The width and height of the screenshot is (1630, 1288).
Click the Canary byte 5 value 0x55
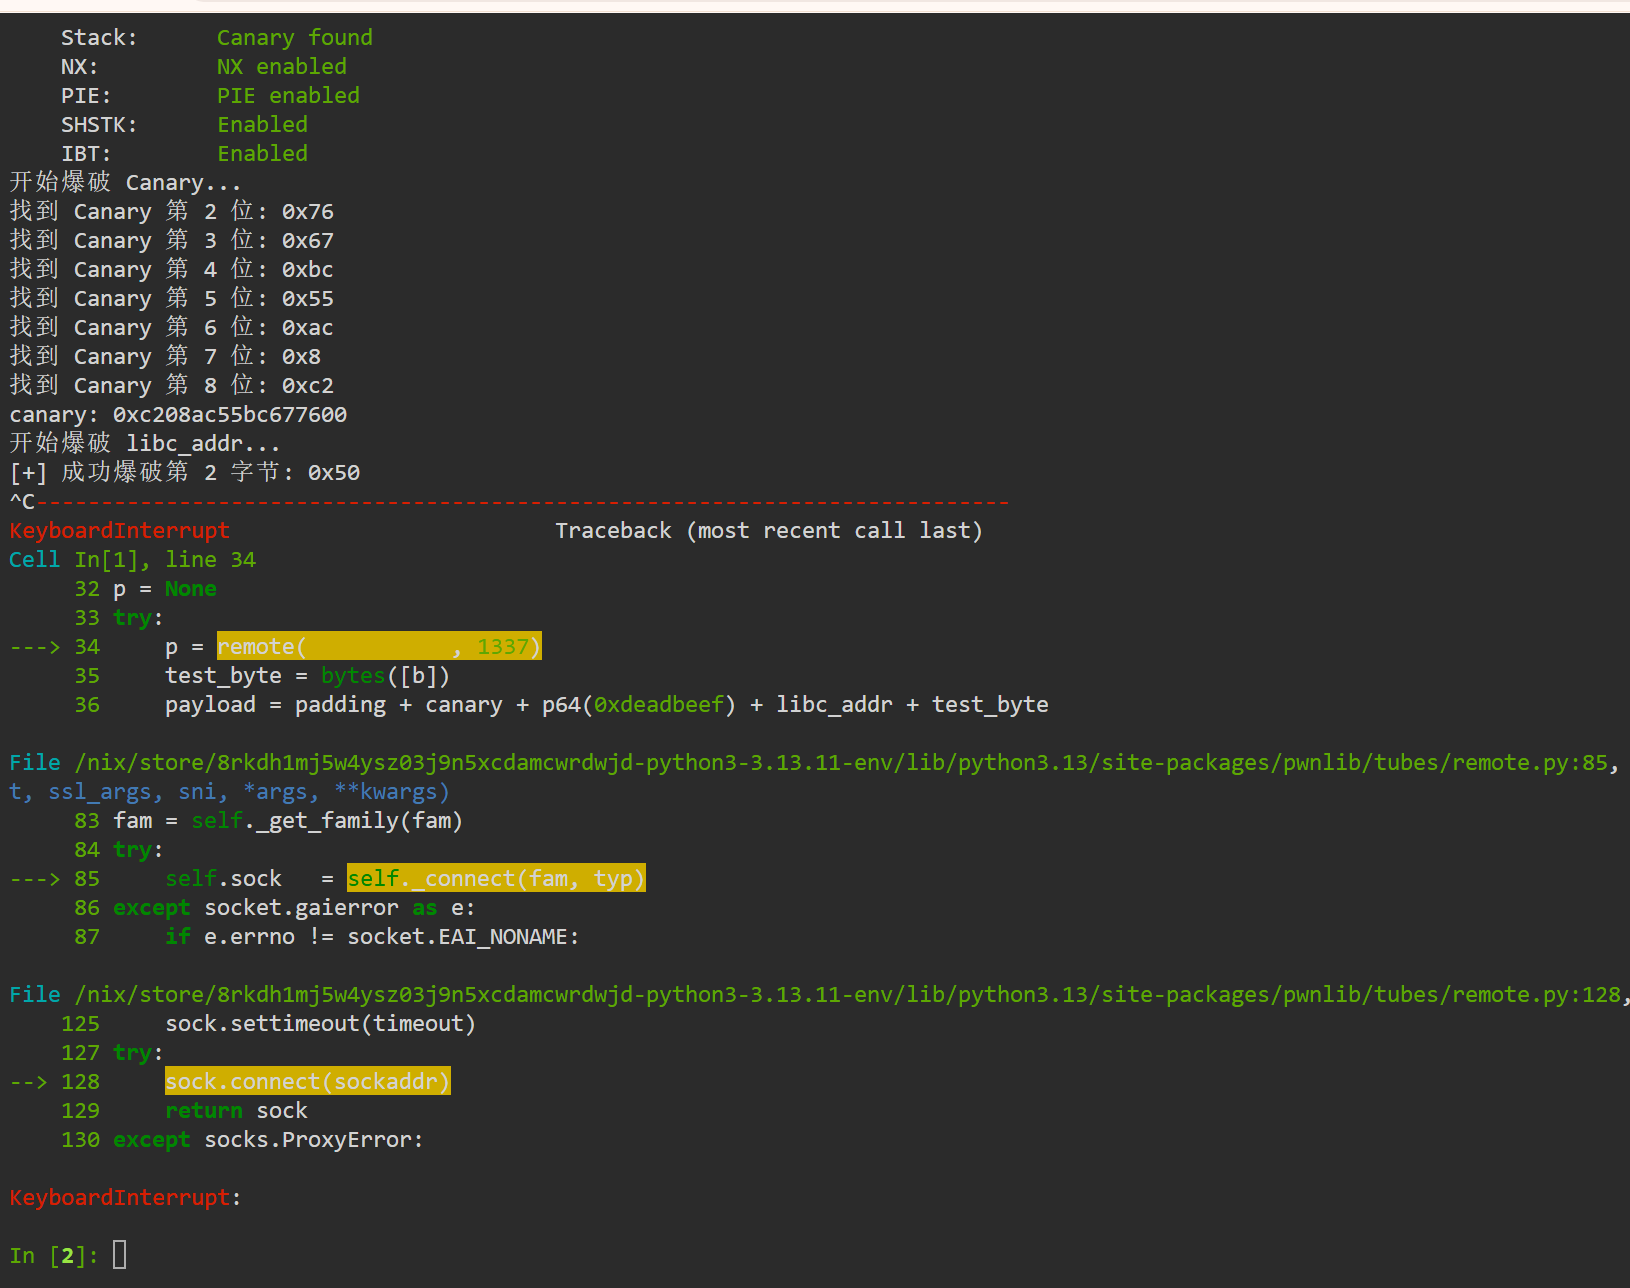pyautogui.click(x=308, y=299)
